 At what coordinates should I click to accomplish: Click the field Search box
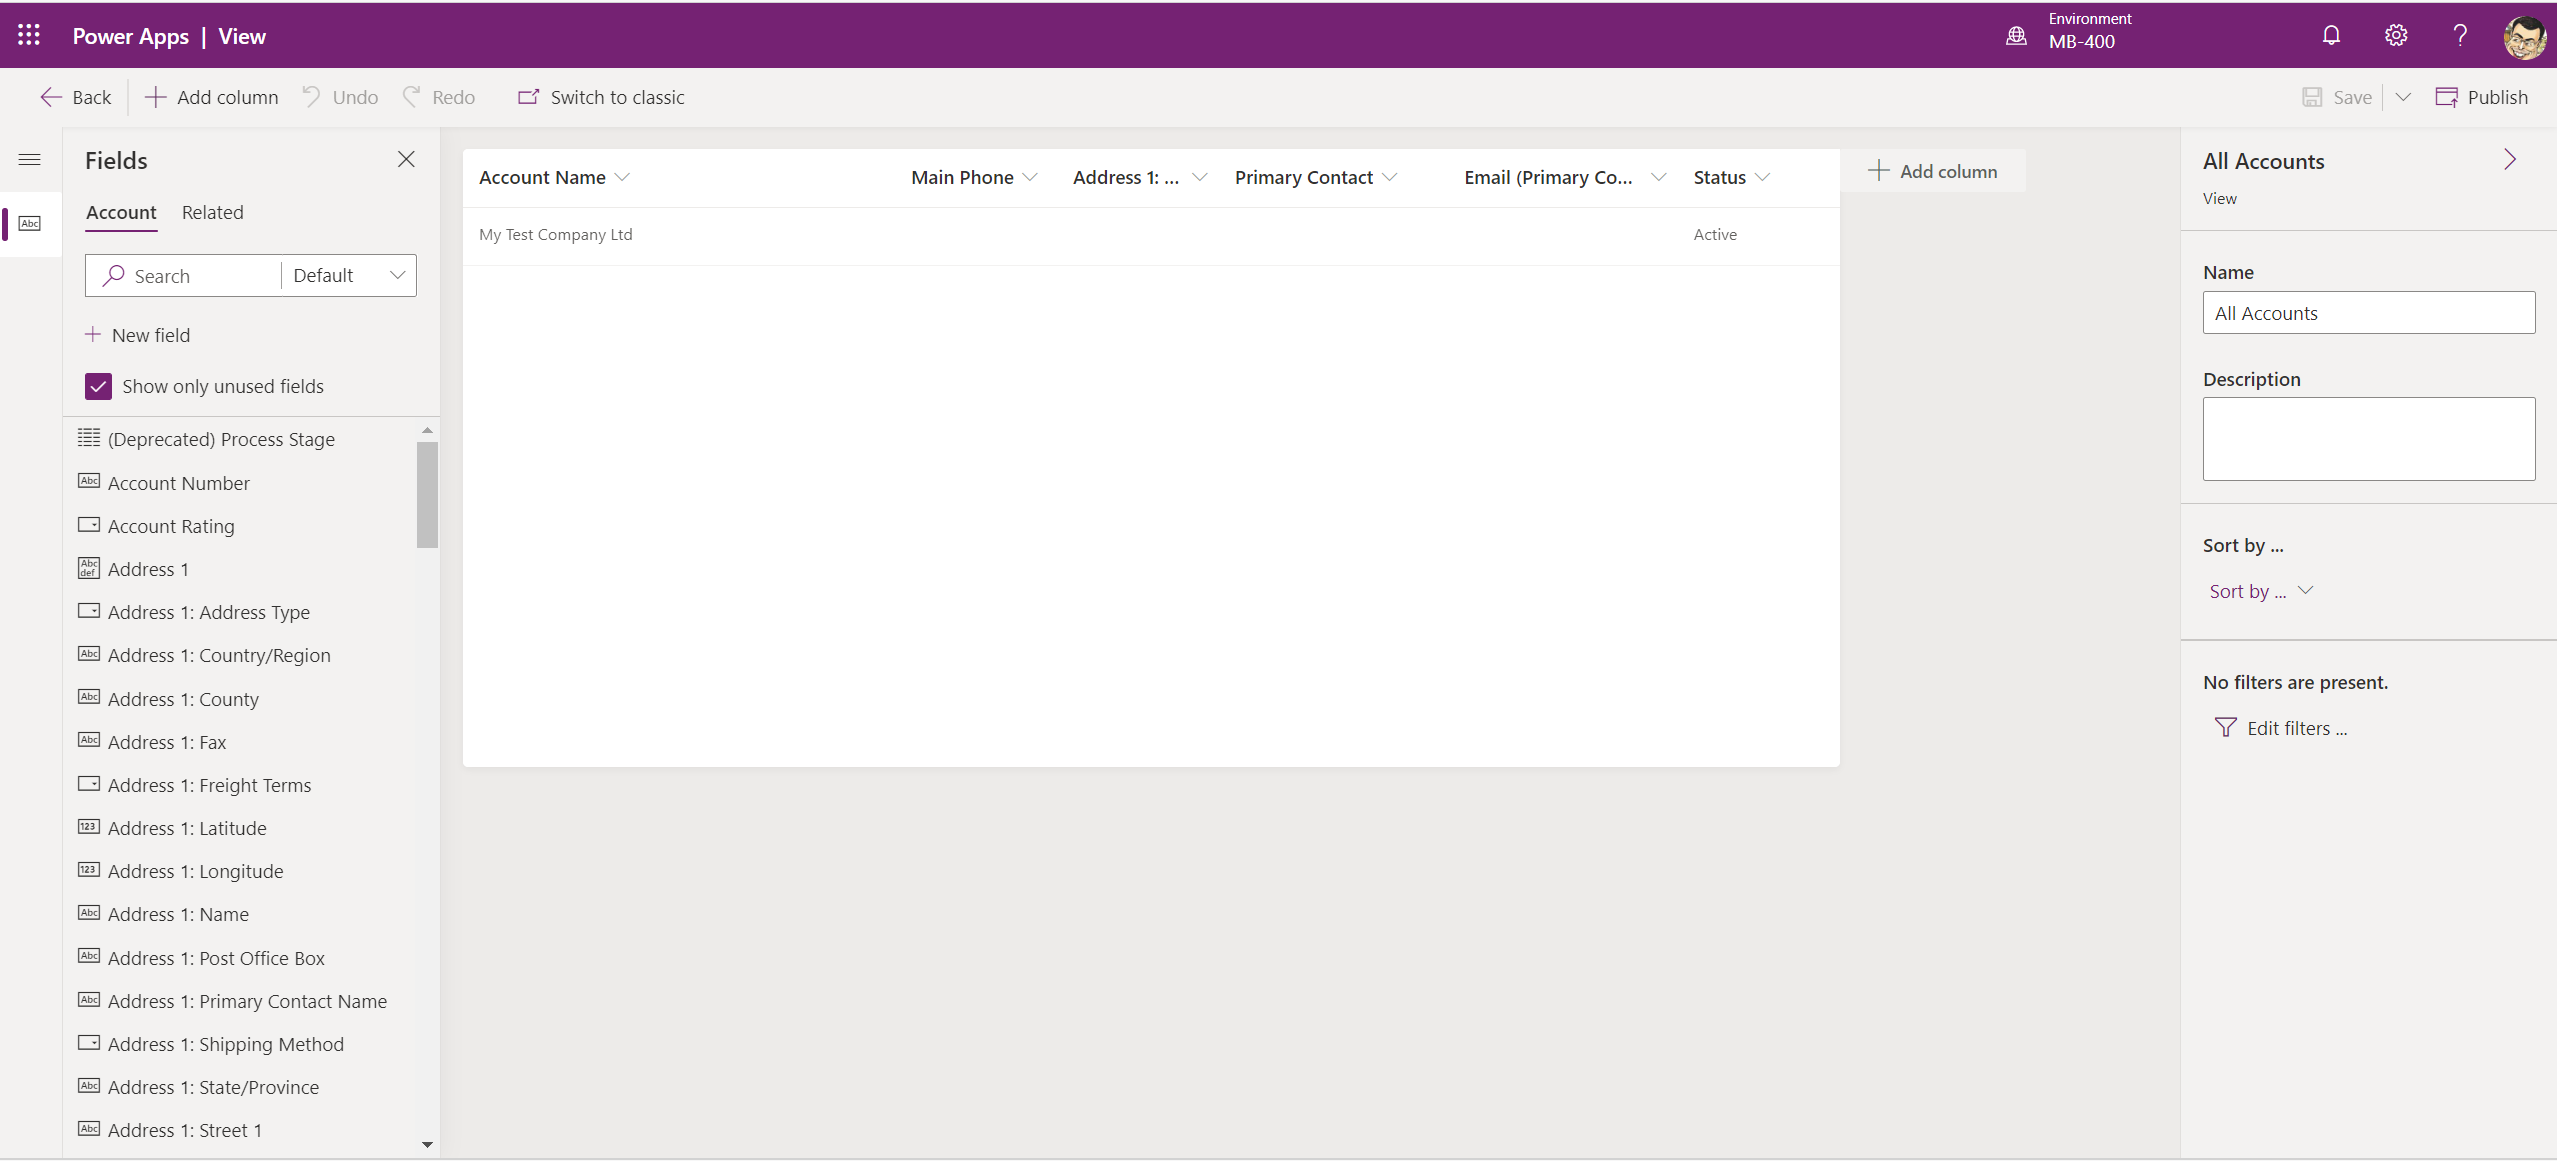tap(183, 276)
